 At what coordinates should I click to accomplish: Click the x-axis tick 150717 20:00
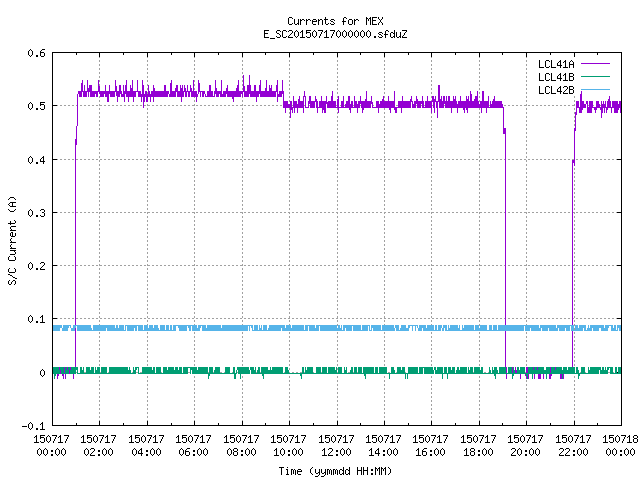point(525,445)
